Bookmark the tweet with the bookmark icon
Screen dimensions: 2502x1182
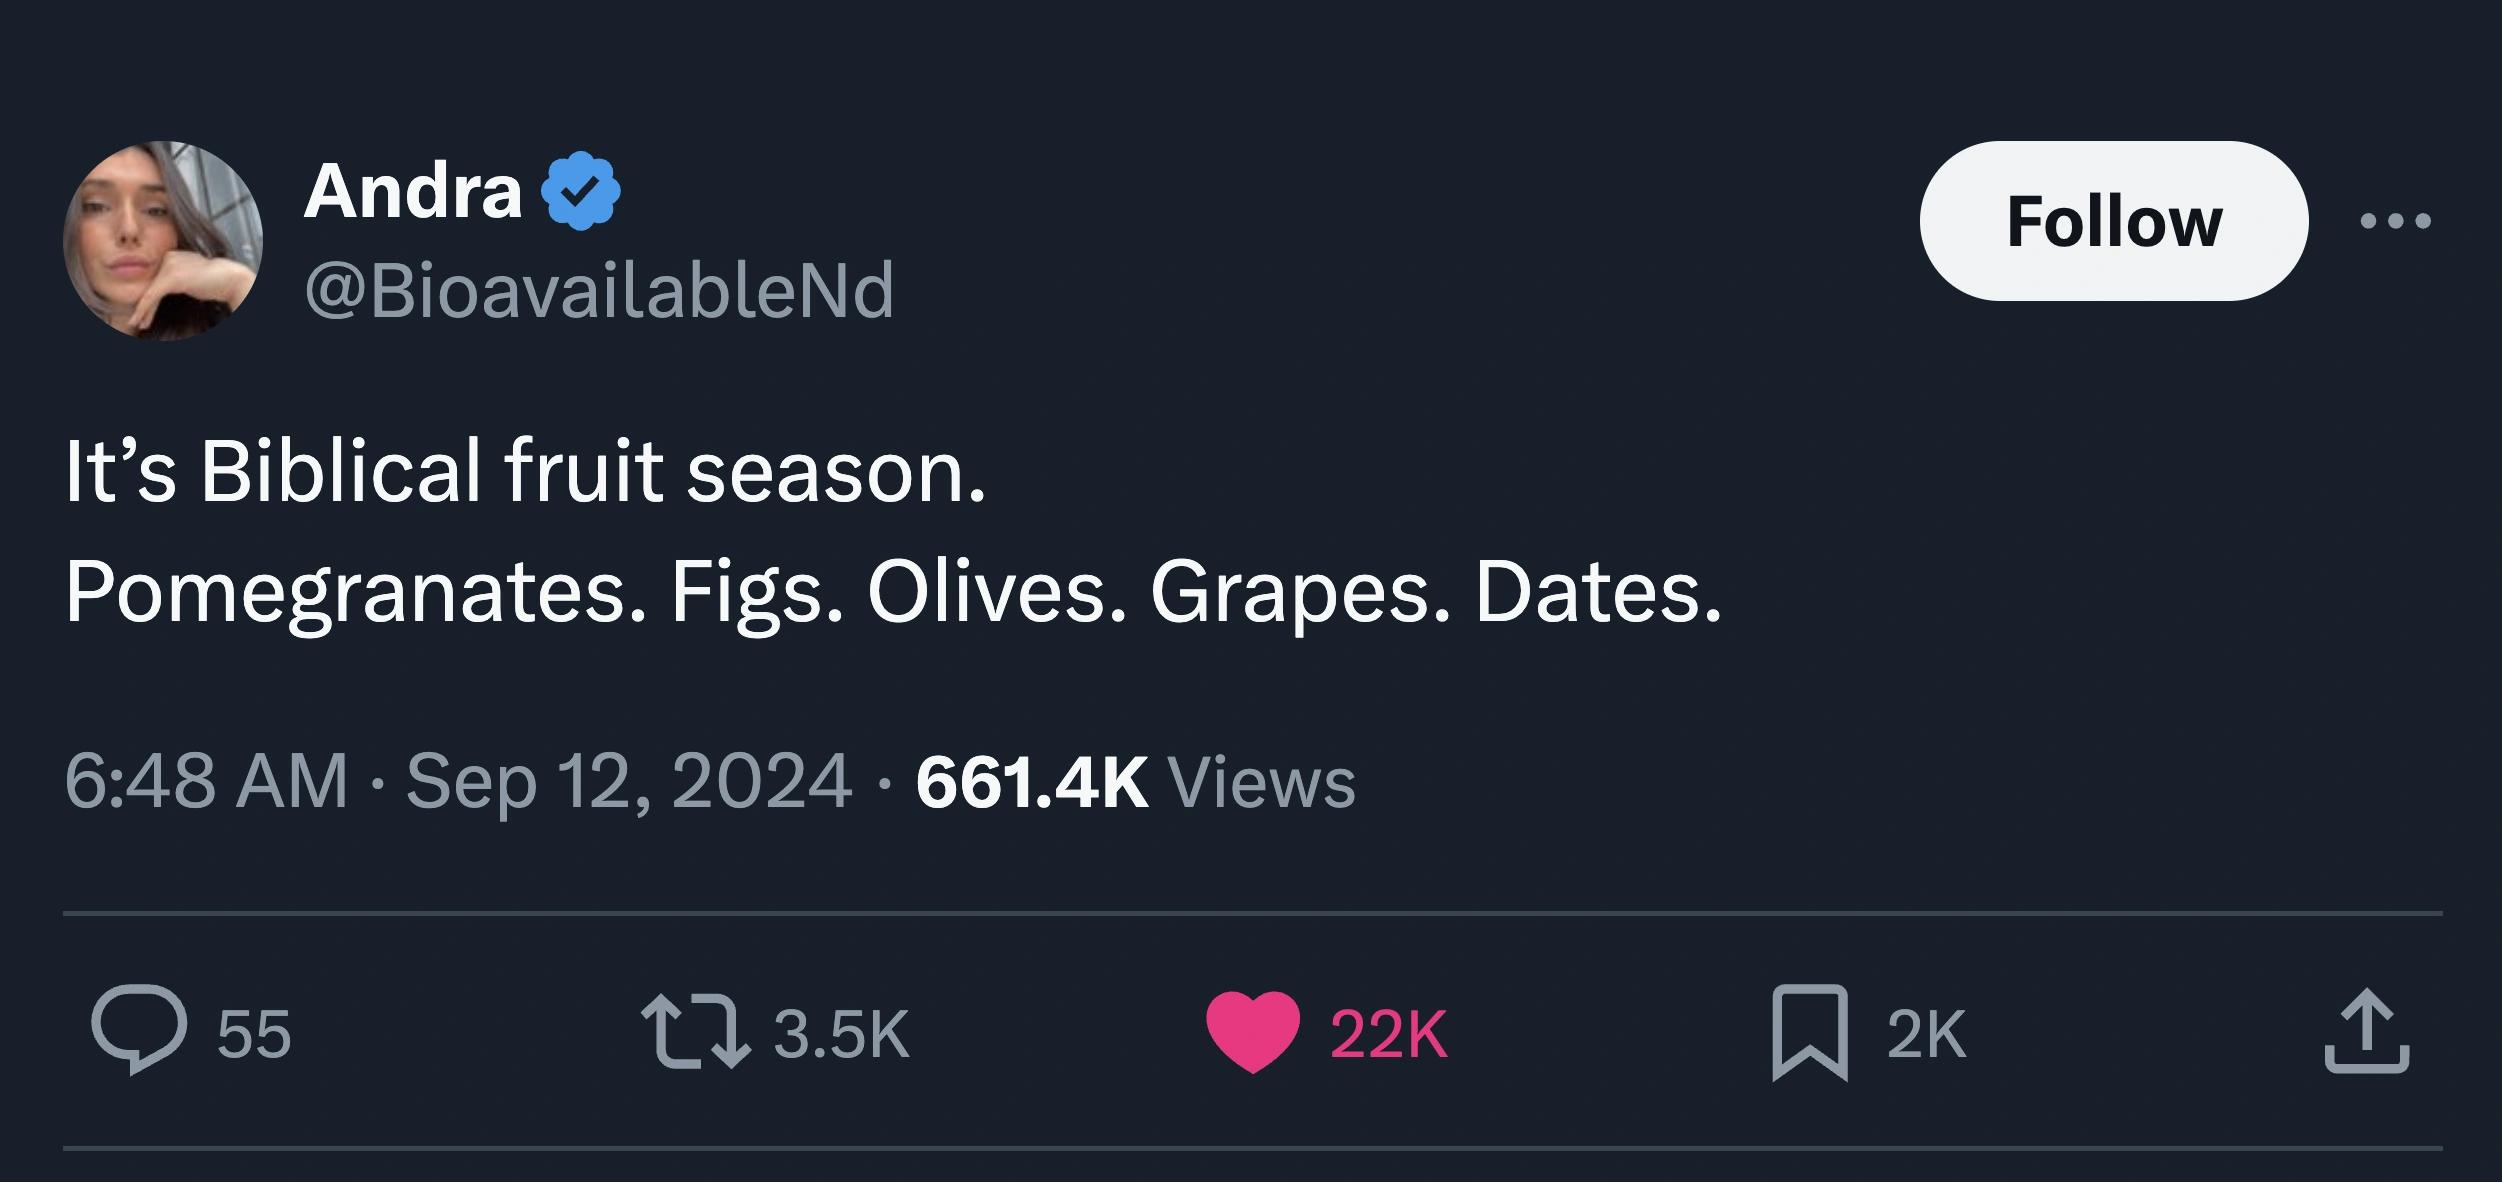[1809, 1032]
